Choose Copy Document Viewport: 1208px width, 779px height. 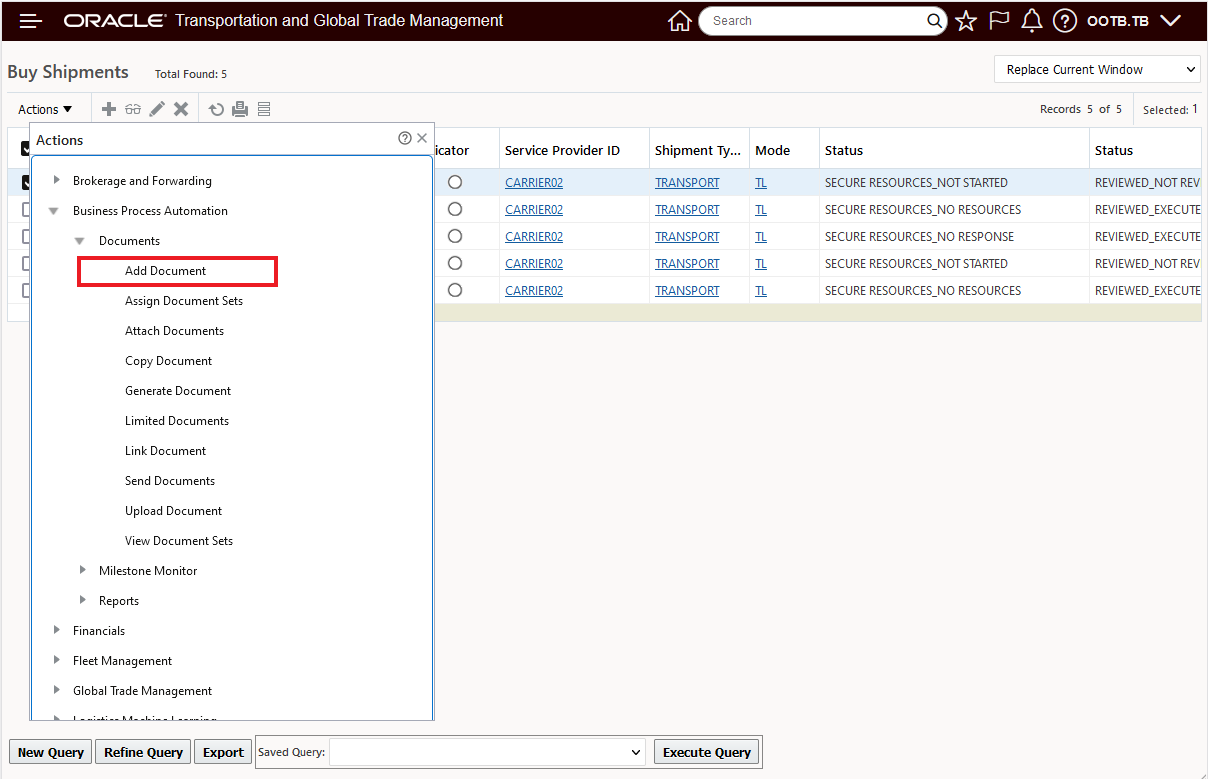pyautogui.click(x=169, y=361)
